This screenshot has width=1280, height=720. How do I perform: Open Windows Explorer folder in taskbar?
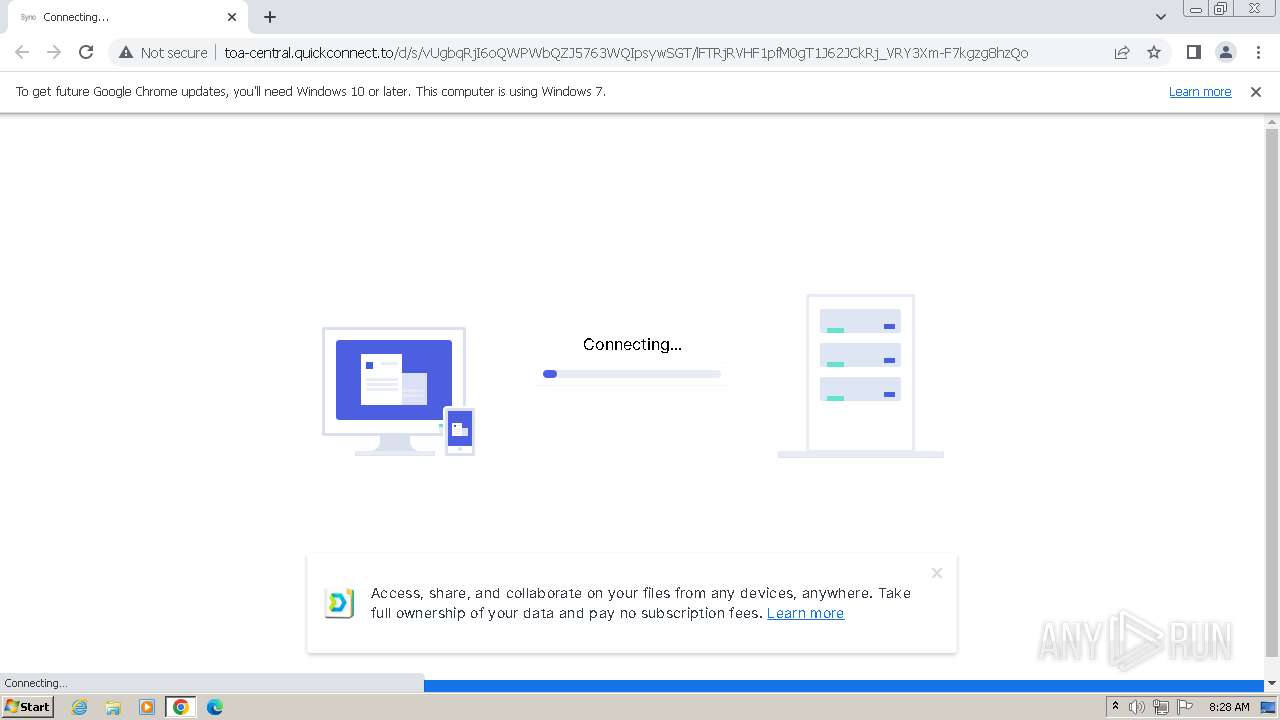coord(113,707)
